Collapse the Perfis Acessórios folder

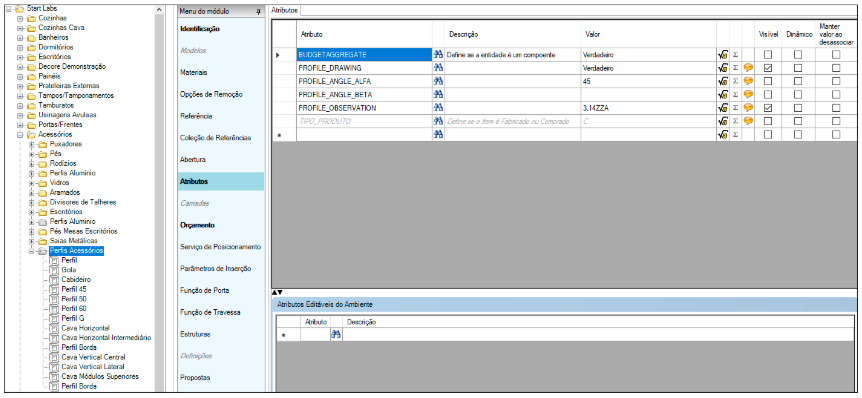(x=32, y=251)
